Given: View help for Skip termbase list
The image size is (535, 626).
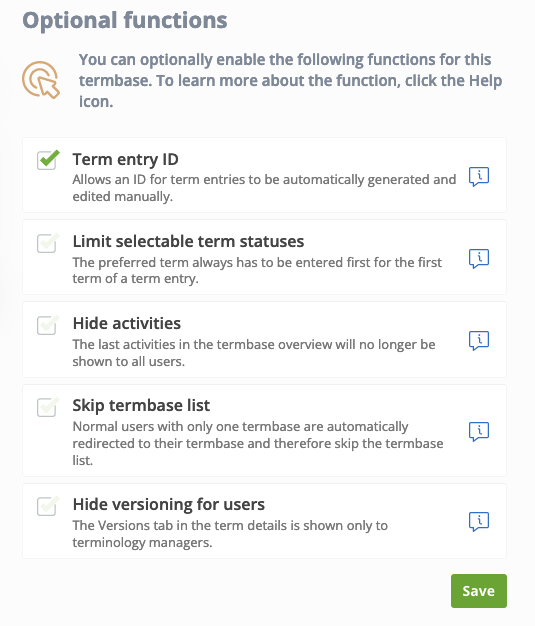Looking at the screenshot, I should tap(479, 431).
